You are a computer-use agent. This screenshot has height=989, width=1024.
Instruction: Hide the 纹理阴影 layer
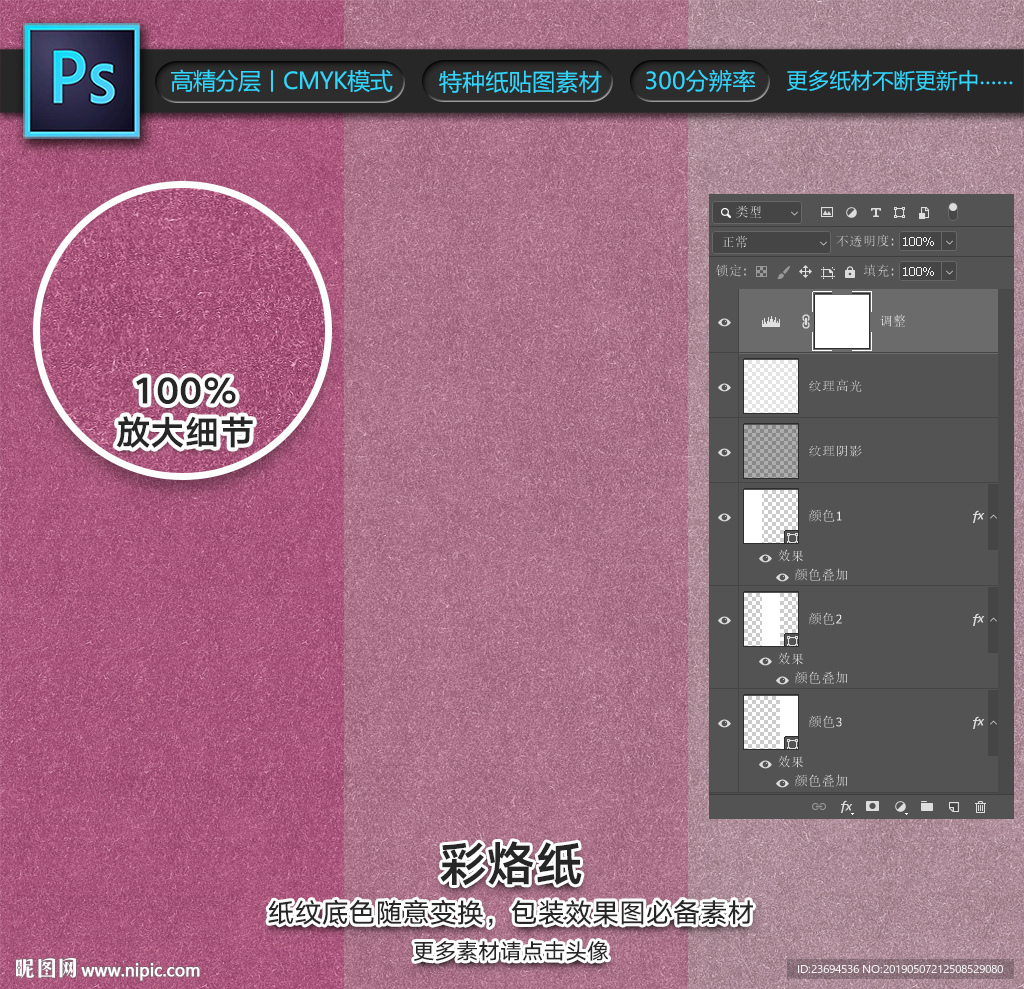coord(724,453)
